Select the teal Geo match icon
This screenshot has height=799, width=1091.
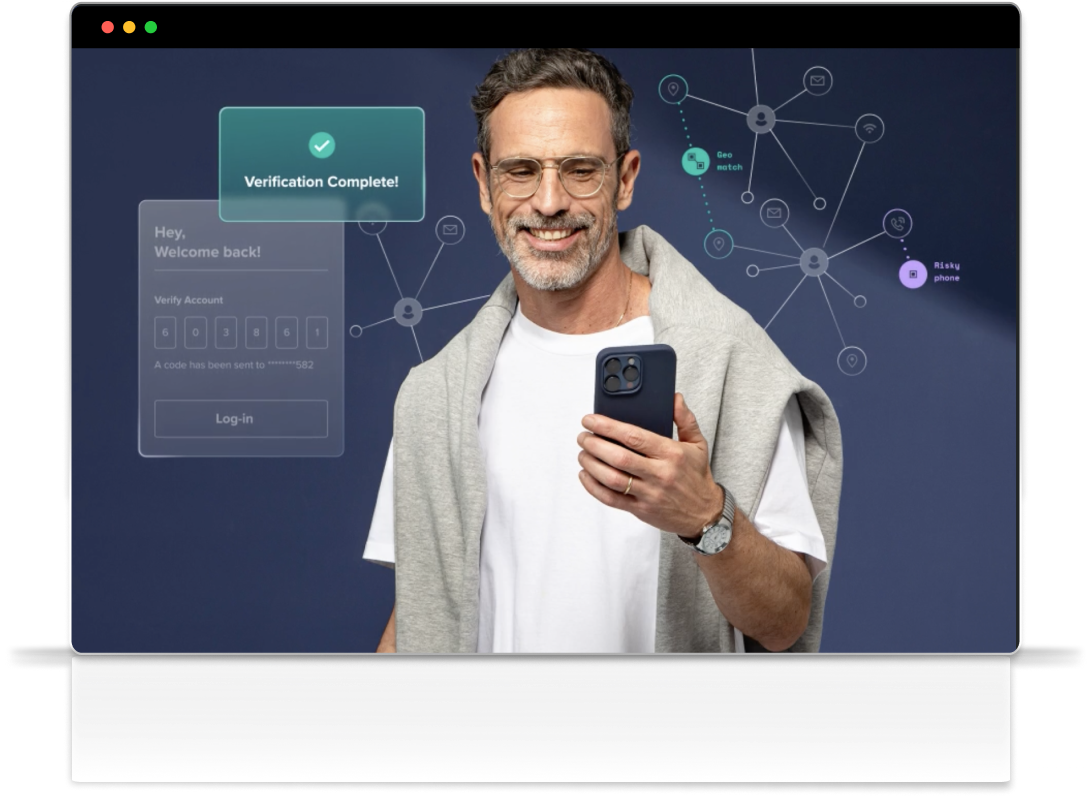tap(696, 161)
